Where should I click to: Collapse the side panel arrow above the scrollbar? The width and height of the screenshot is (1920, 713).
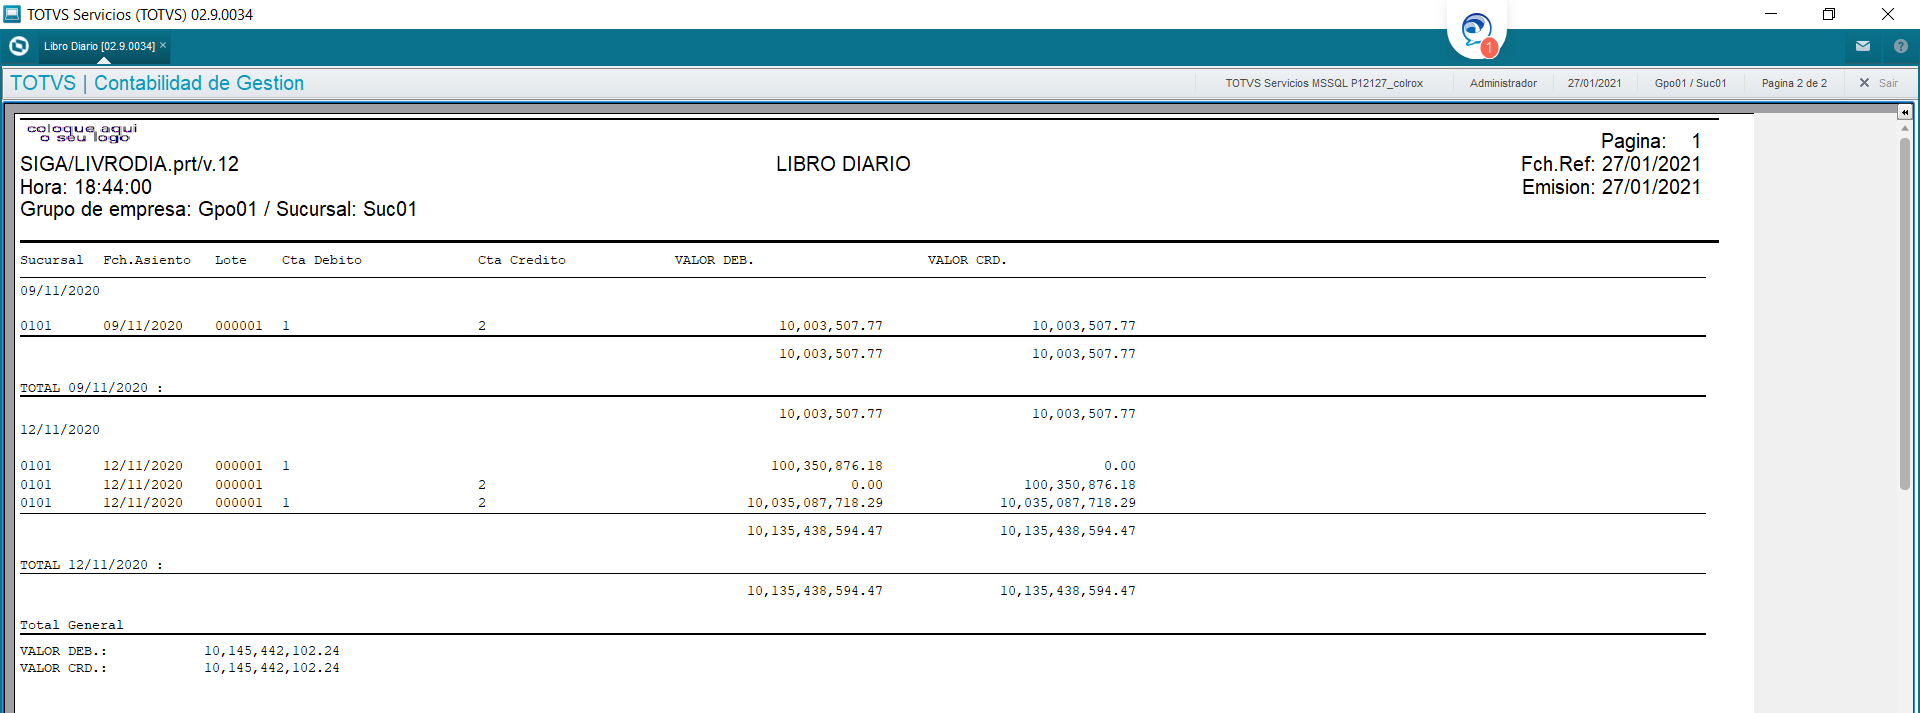point(1905,112)
